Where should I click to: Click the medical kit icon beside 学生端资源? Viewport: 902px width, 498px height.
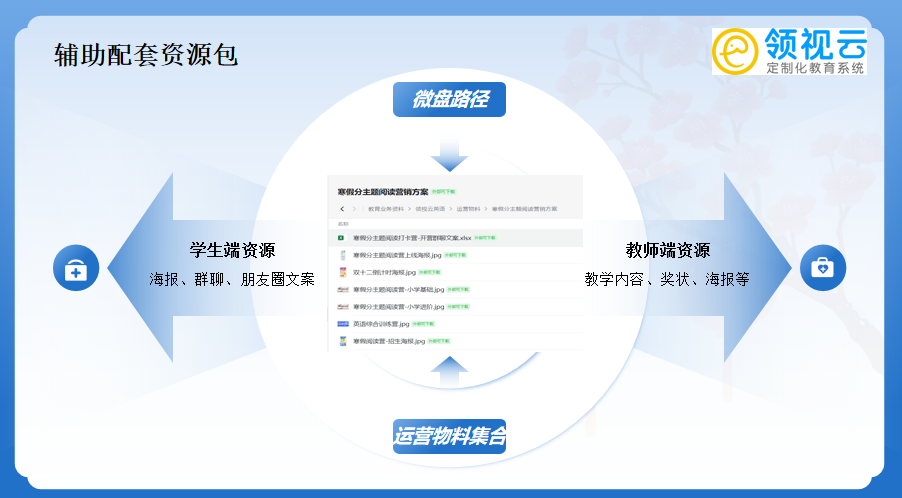point(76,268)
